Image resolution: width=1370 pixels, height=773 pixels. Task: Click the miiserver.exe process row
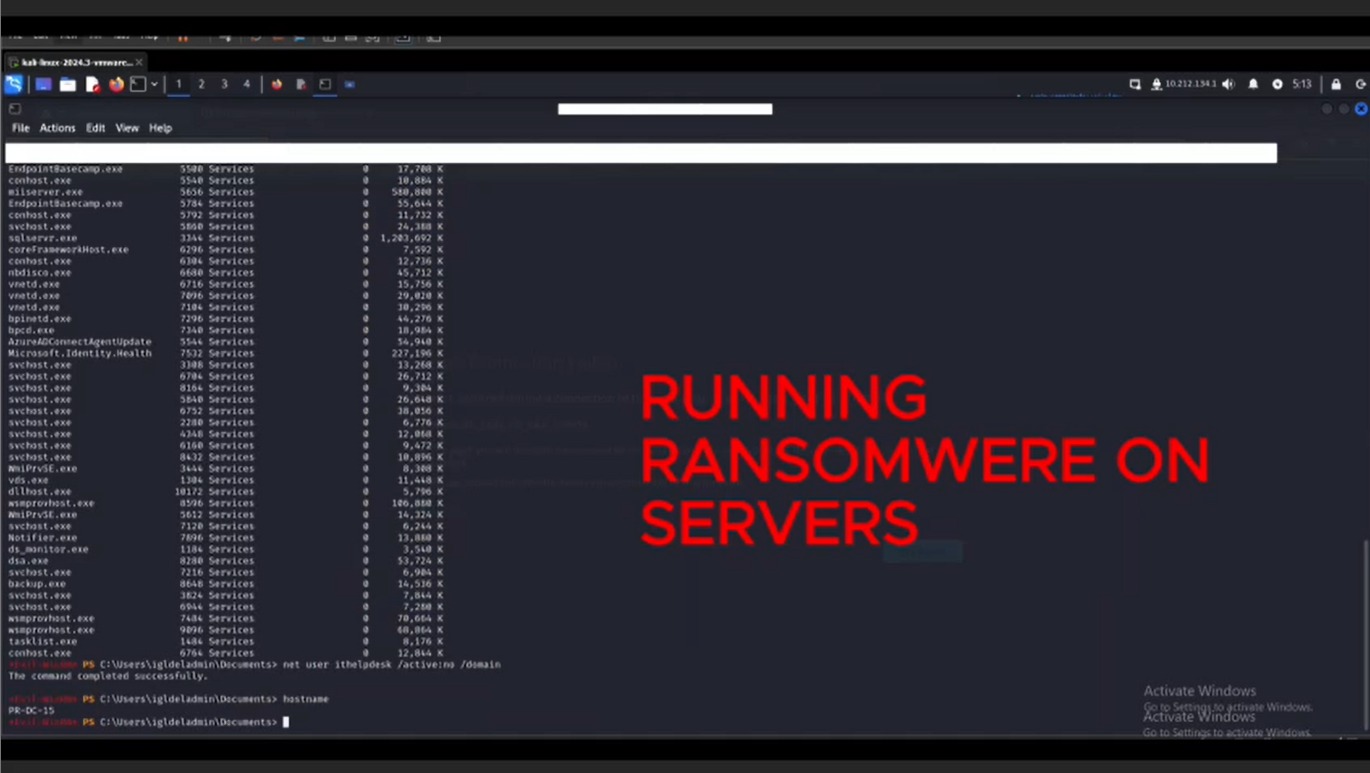[225, 192]
